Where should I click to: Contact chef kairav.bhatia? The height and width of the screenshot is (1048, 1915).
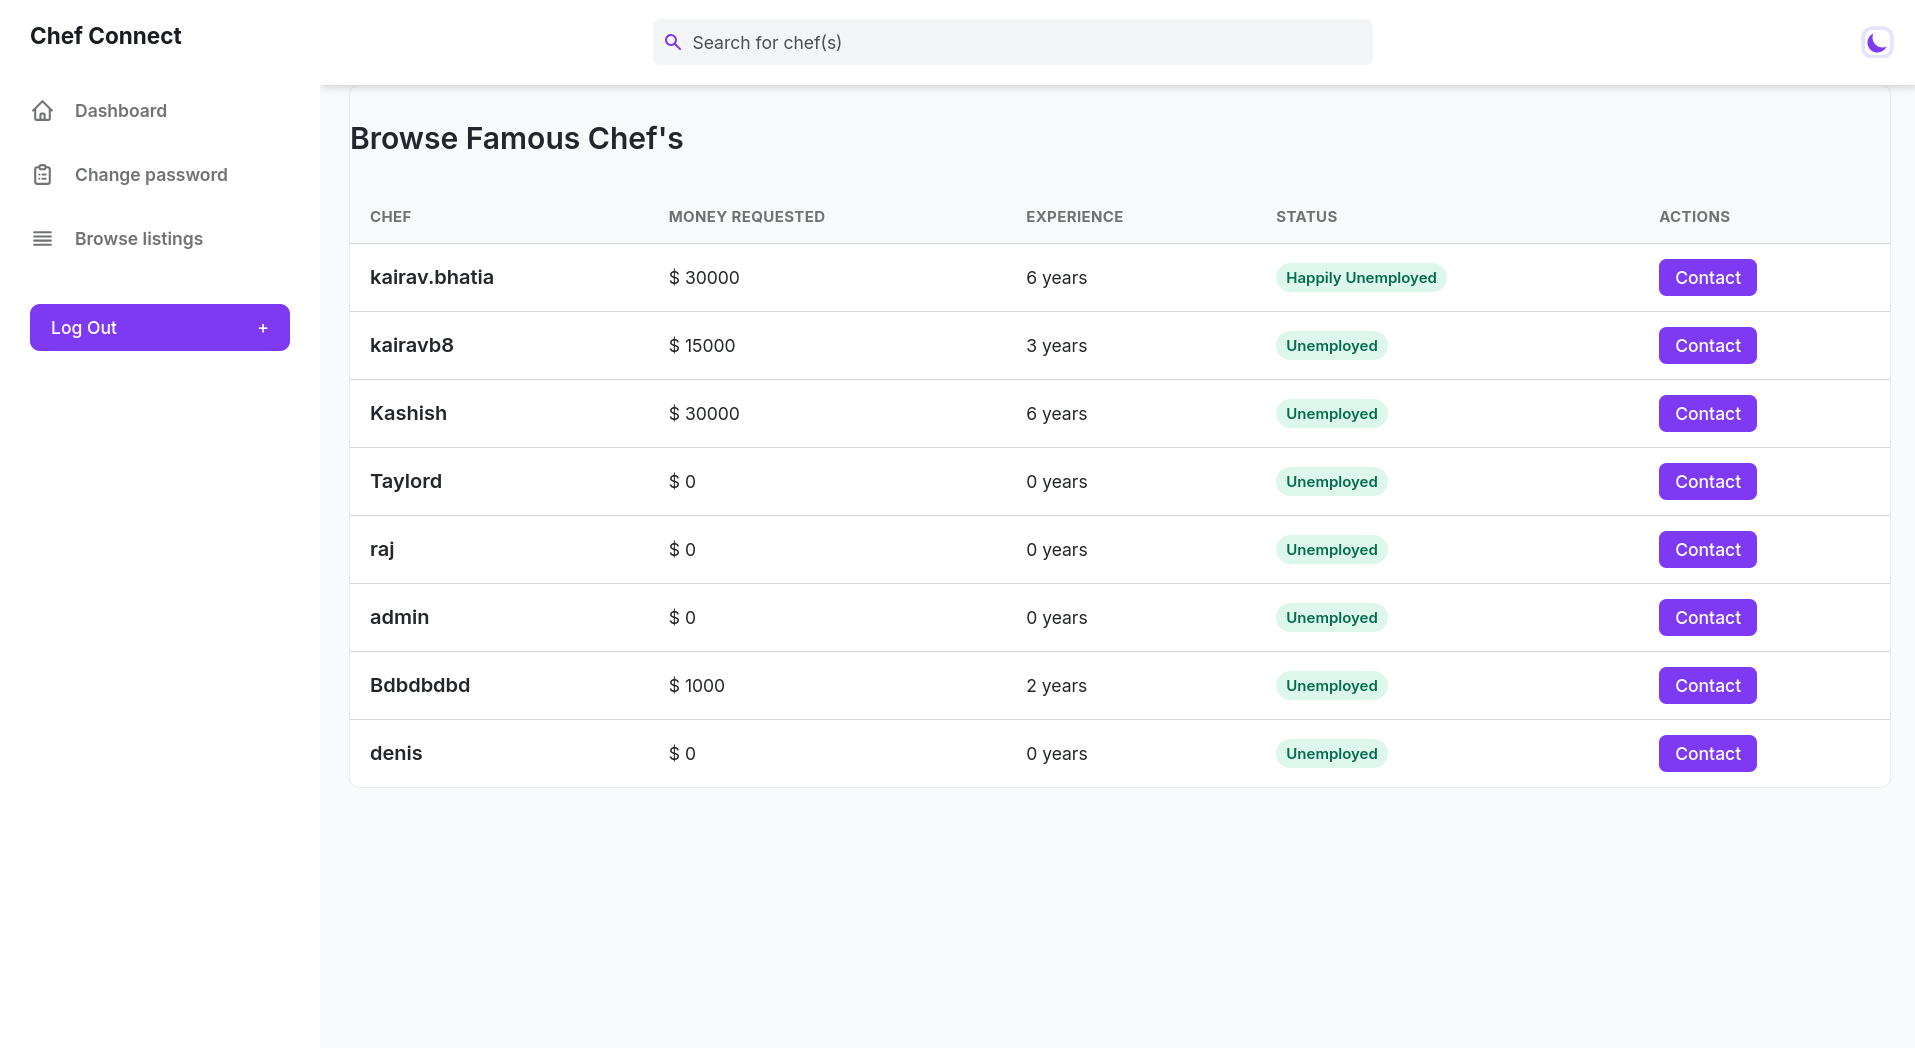click(1707, 278)
